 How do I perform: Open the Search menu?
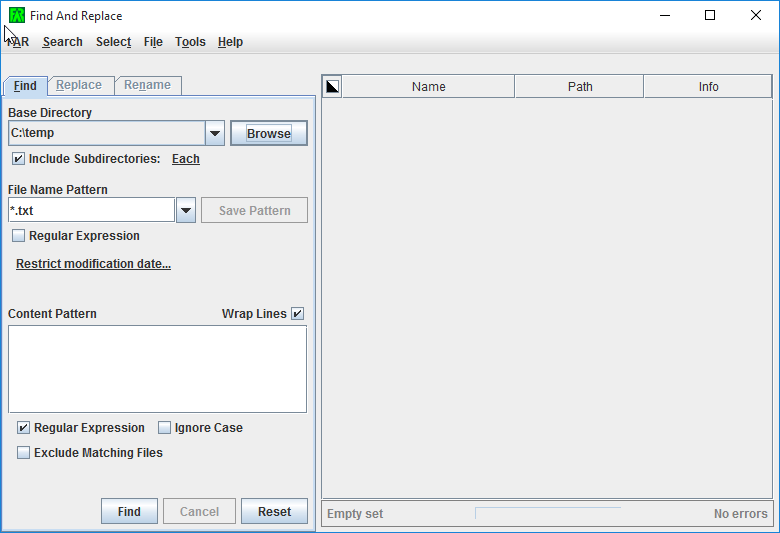(x=62, y=42)
